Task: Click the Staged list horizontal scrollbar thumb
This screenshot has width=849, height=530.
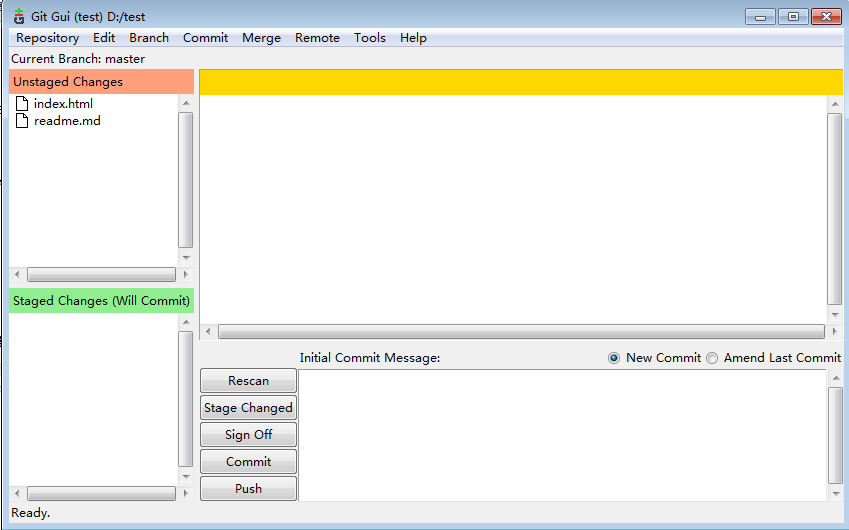Action: click(x=101, y=493)
